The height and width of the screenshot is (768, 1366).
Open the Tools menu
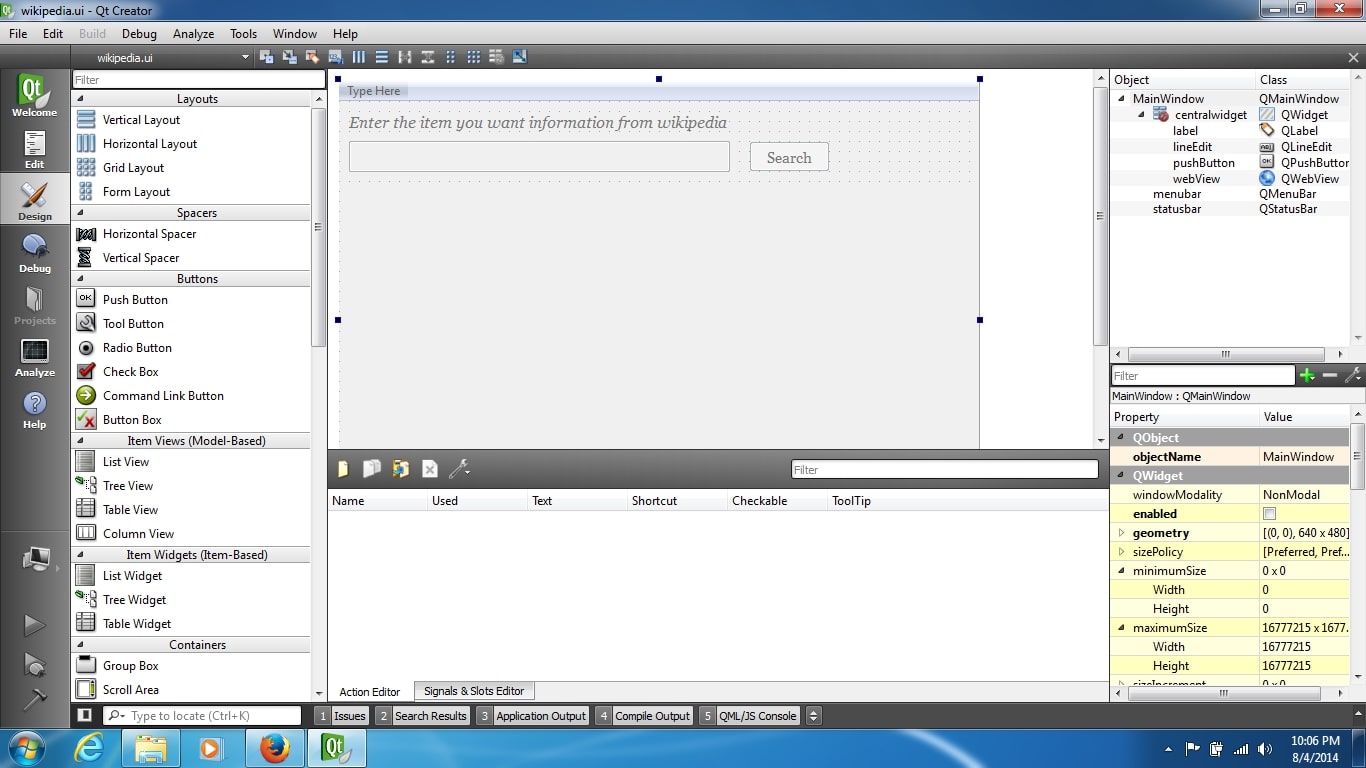[x=243, y=33]
